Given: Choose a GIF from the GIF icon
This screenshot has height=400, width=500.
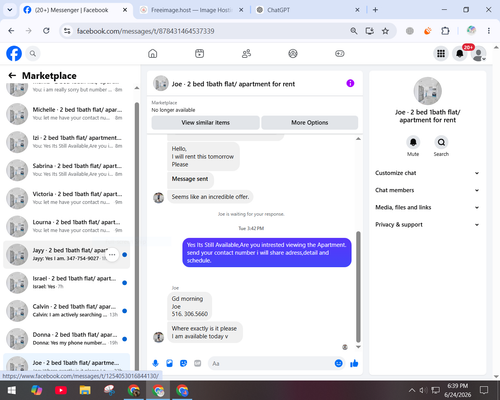Looking at the screenshot, I should (x=198, y=363).
